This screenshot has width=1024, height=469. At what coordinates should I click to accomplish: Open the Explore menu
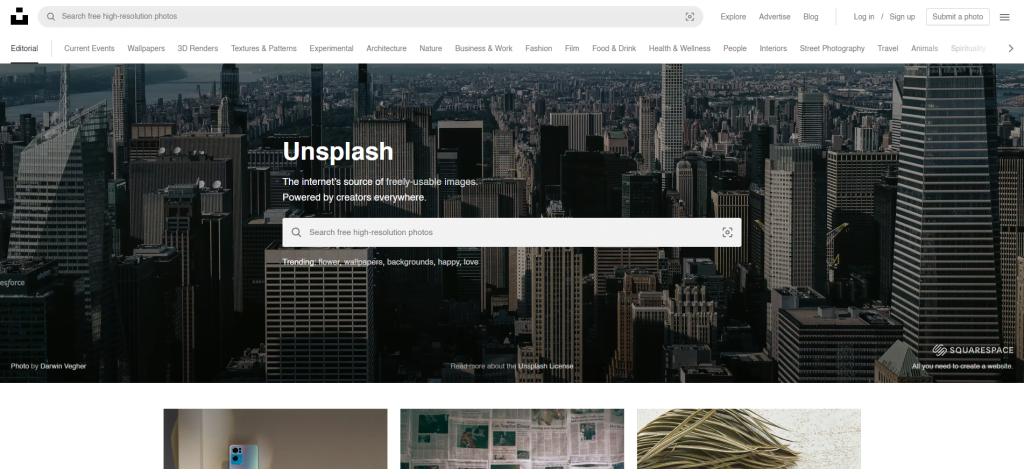coord(733,17)
